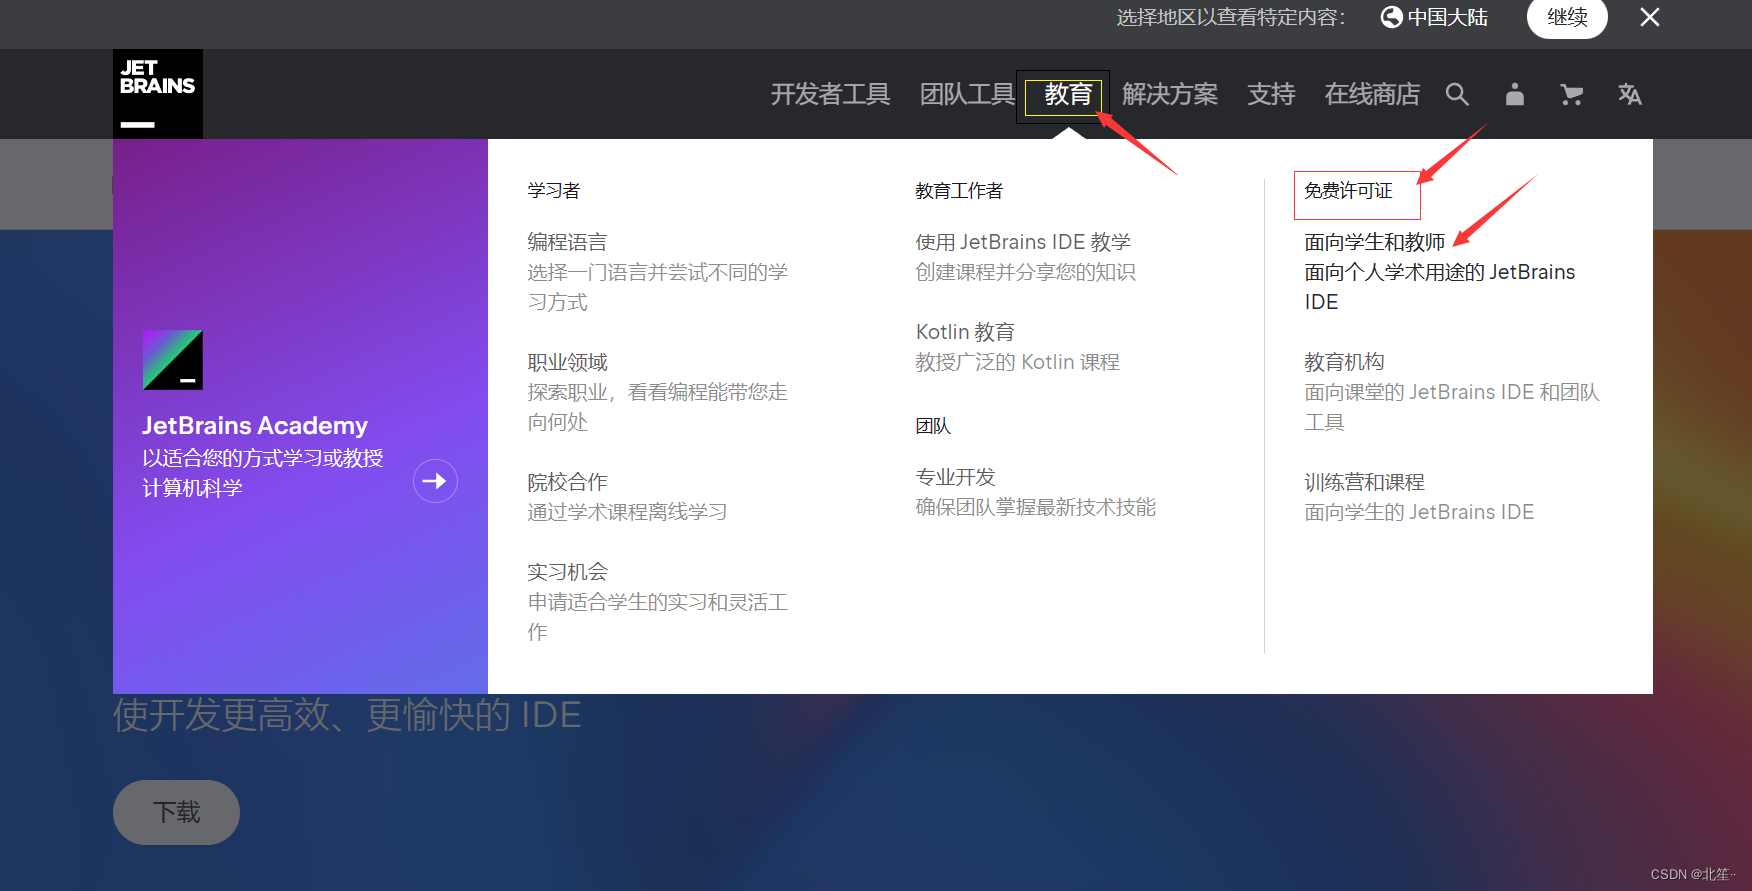
Task: Click the 免费许可证 heading
Action: [1348, 191]
